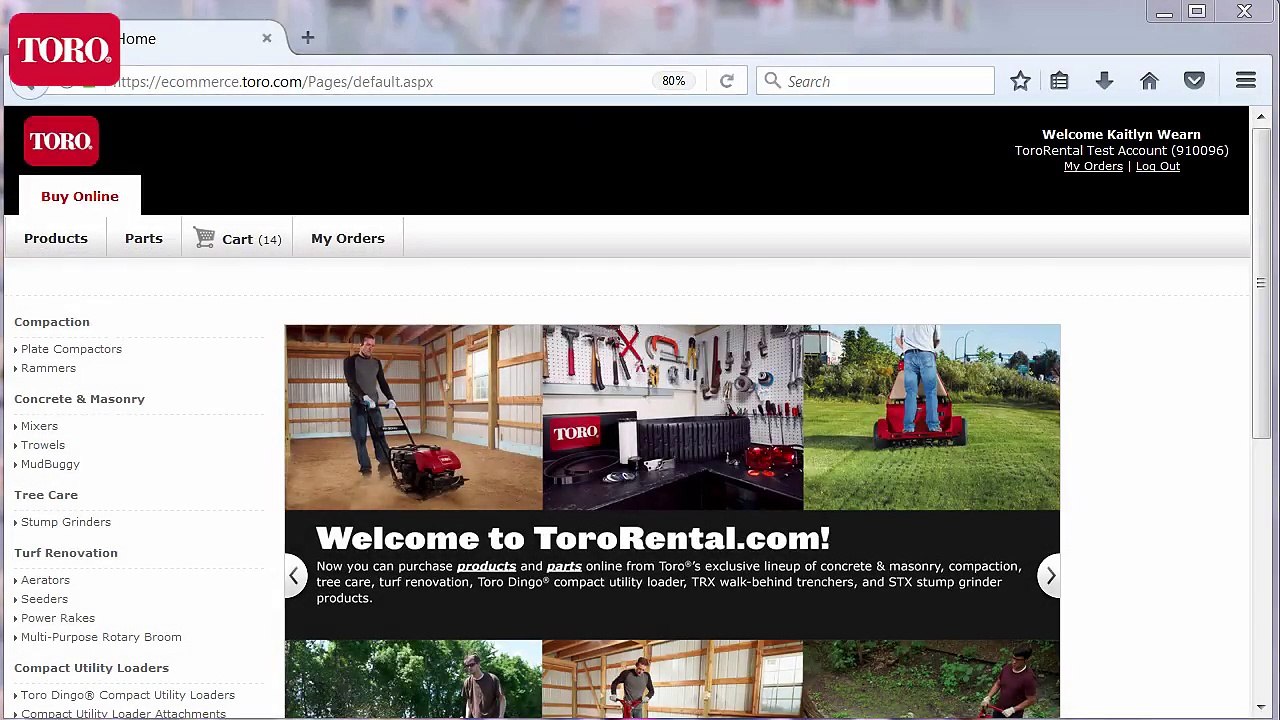Follow the products link in welcome text
1280x720 pixels.
tap(486, 566)
